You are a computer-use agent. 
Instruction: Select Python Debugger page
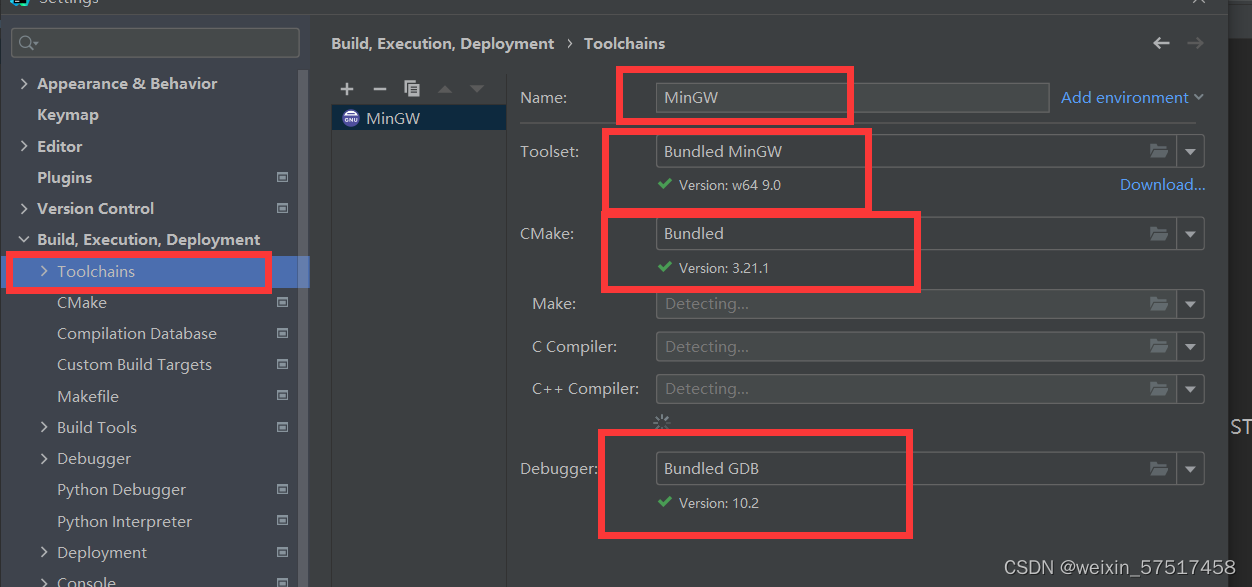(x=121, y=490)
